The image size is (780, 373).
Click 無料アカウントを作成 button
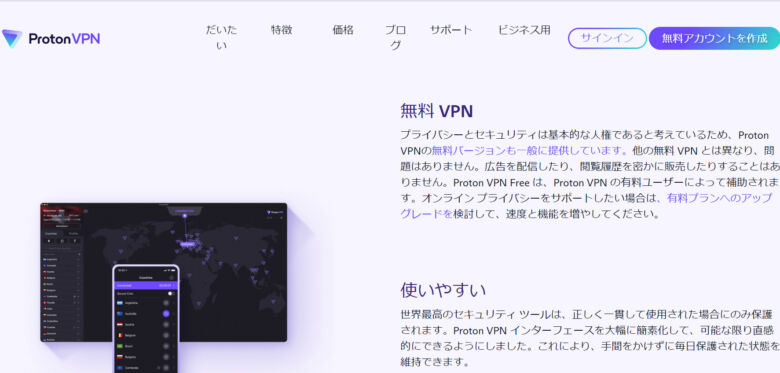pos(714,38)
